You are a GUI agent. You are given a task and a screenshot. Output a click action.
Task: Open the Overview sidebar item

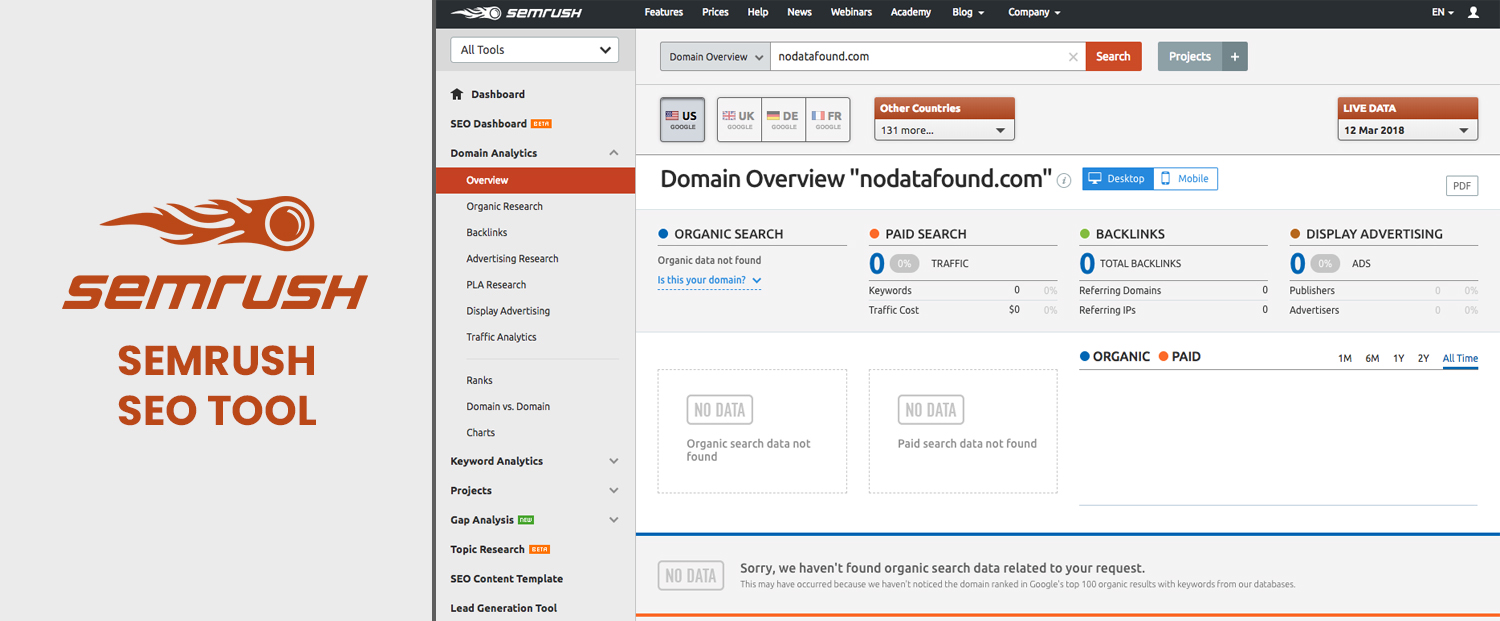coord(536,180)
